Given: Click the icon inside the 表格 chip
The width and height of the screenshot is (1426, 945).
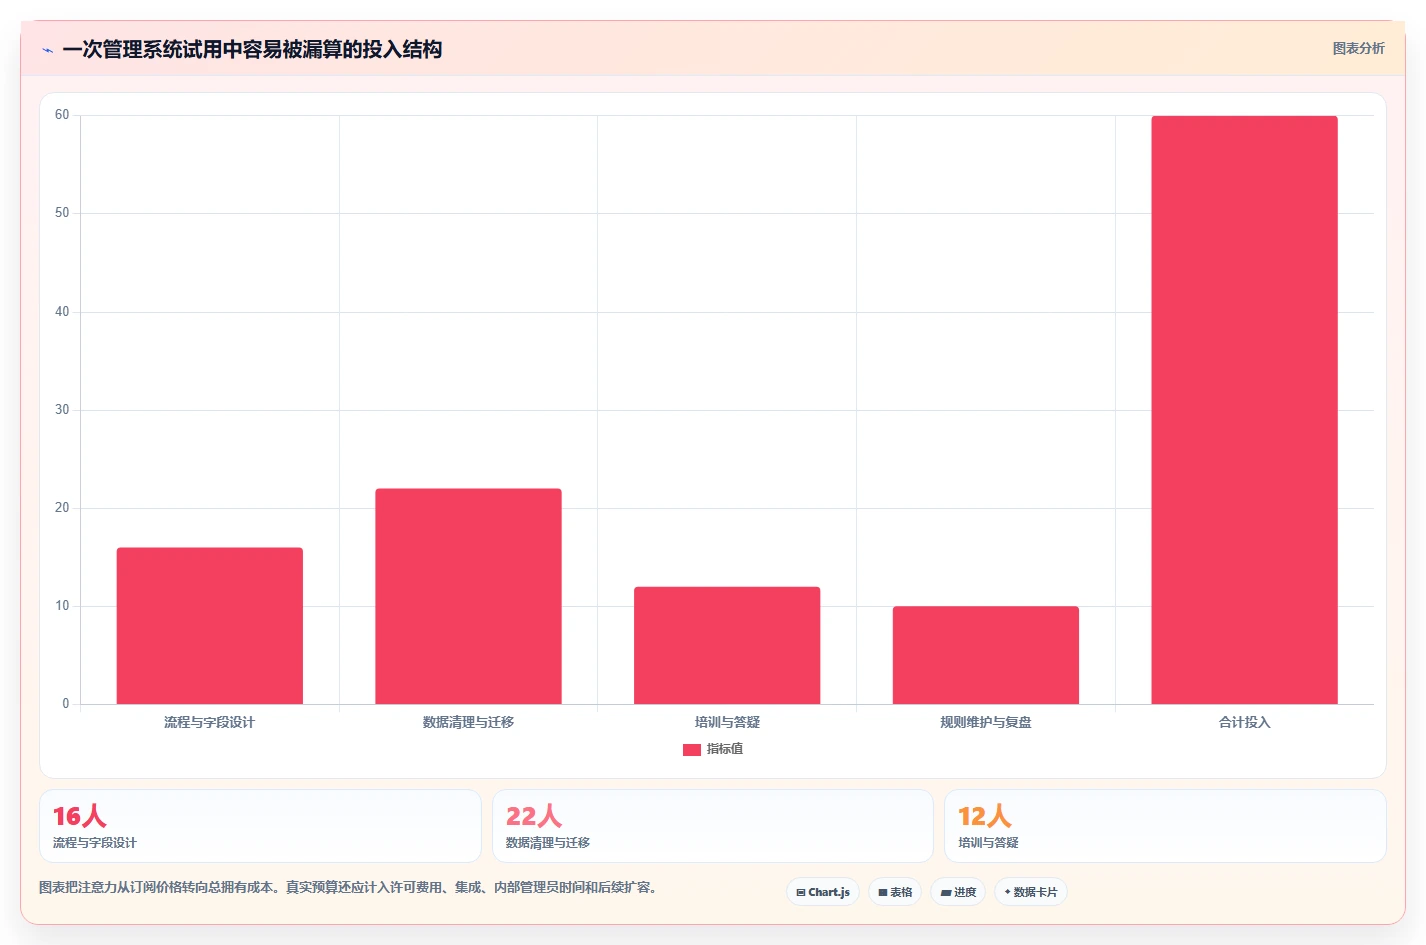Looking at the screenshot, I should point(882,892).
